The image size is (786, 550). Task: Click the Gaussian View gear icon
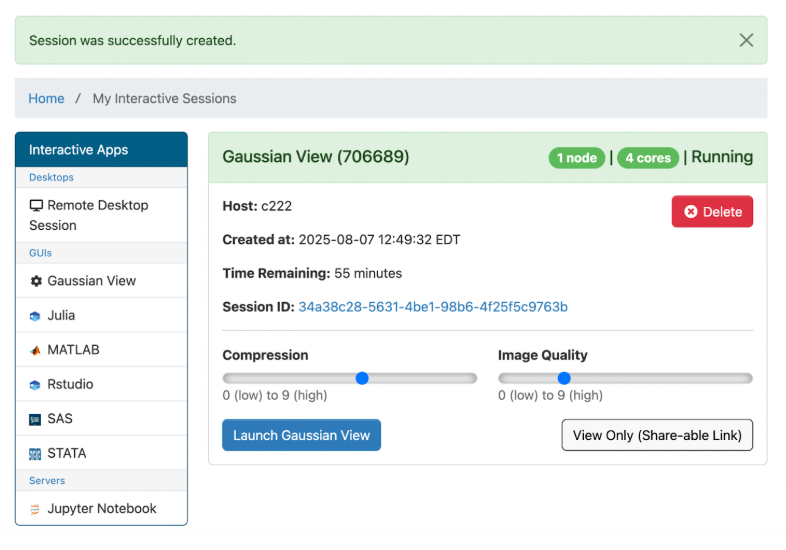click(x=36, y=281)
